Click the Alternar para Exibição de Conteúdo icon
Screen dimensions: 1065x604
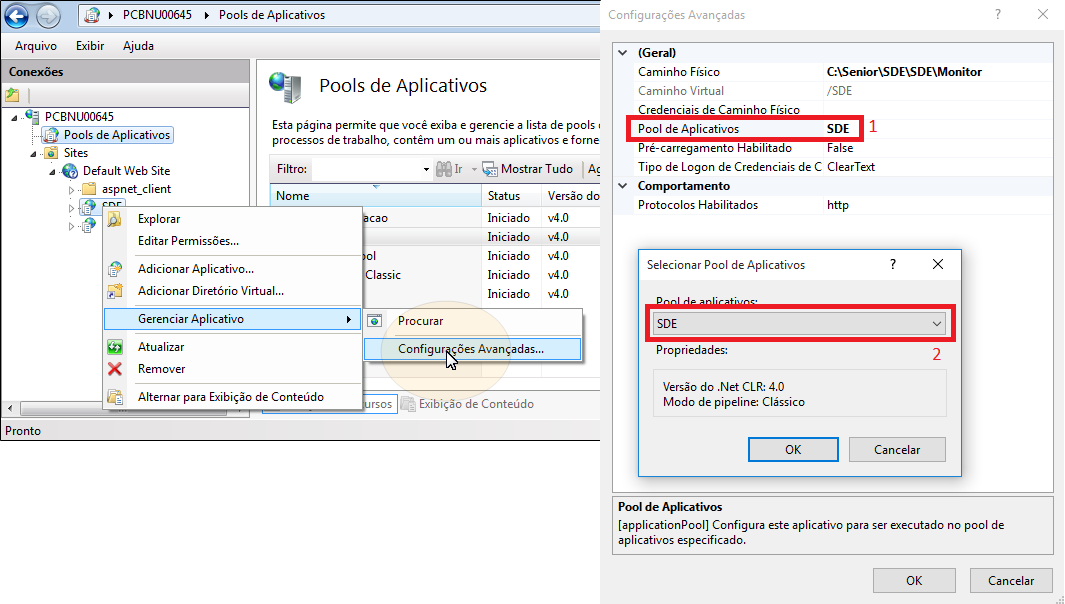[115, 397]
